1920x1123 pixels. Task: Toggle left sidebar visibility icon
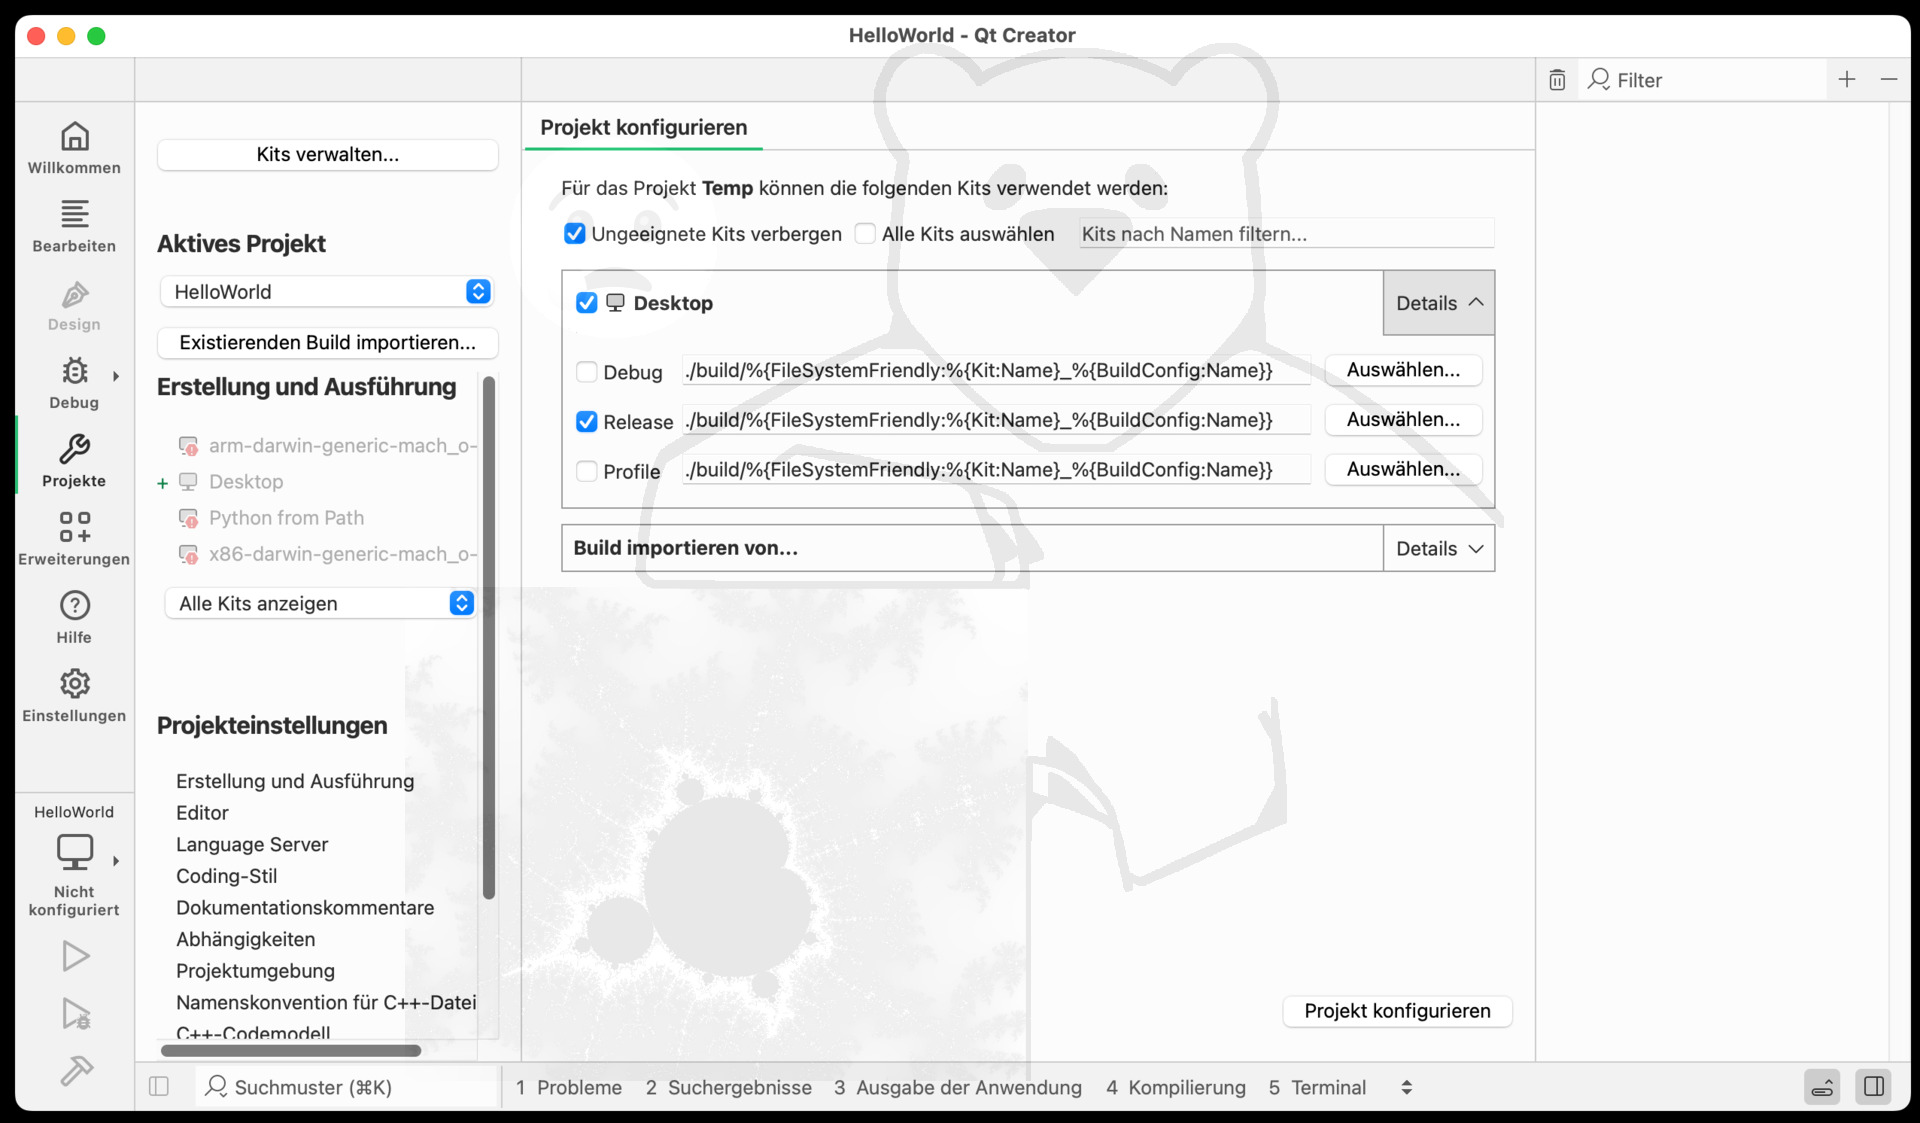(159, 1087)
